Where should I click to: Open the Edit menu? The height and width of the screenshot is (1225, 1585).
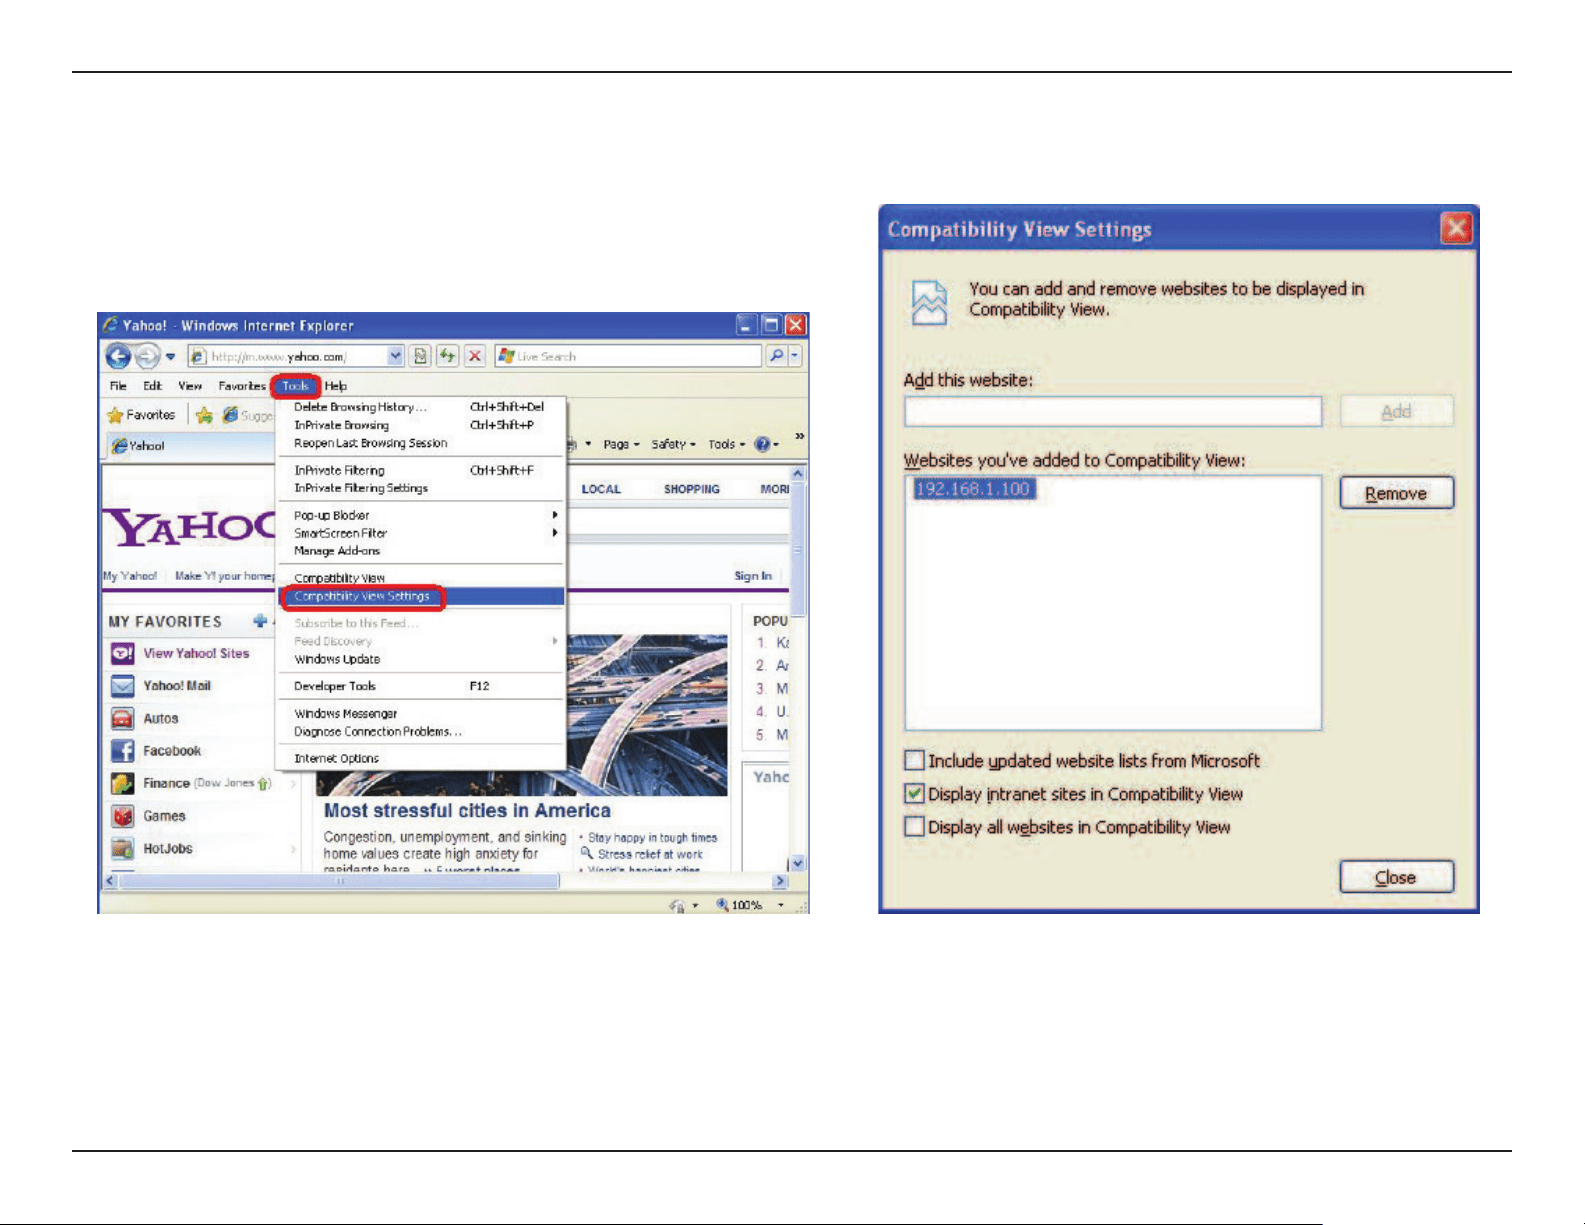[x=152, y=386]
